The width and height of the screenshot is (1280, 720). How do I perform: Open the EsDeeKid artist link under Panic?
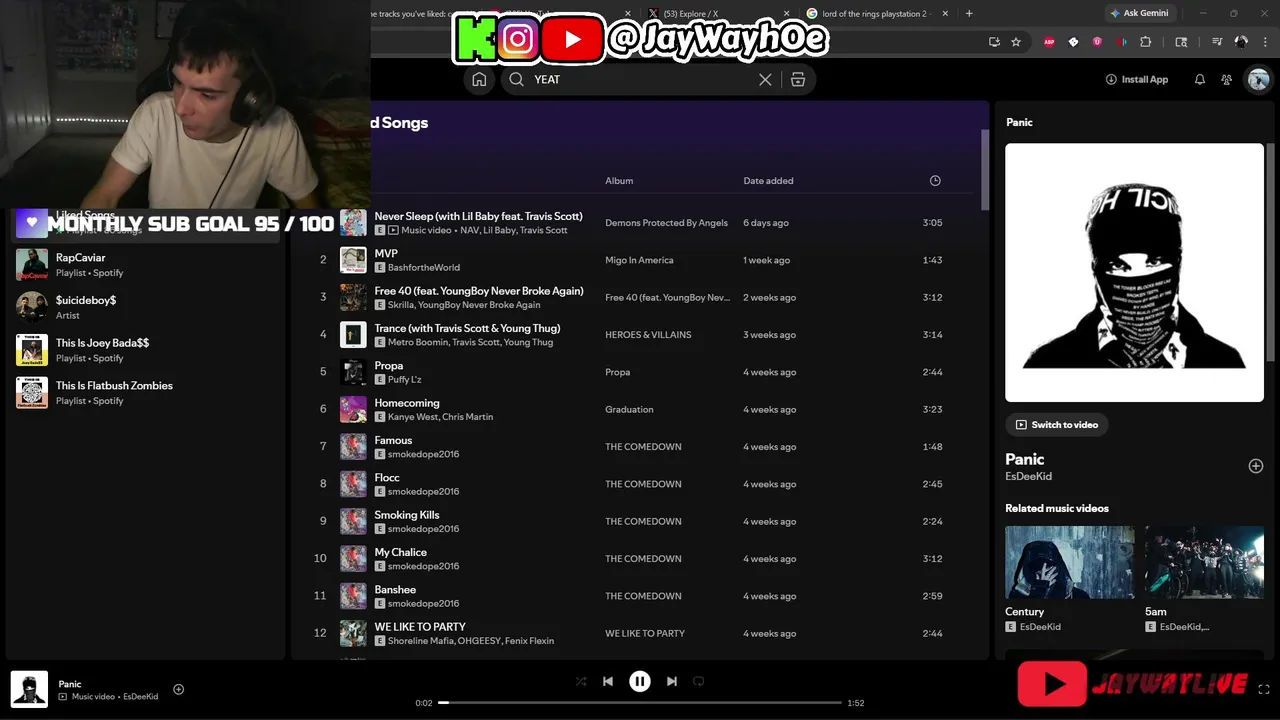[x=1028, y=477]
